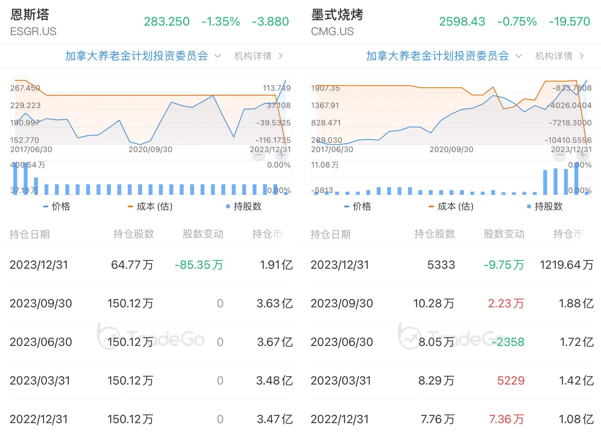
Task: Click 5229 share change value
Action: (x=511, y=380)
